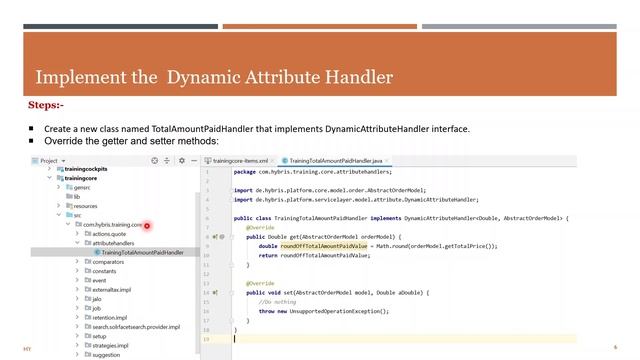Close the TrainingTotalAmountPaidHandler.java tab

click(x=387, y=161)
